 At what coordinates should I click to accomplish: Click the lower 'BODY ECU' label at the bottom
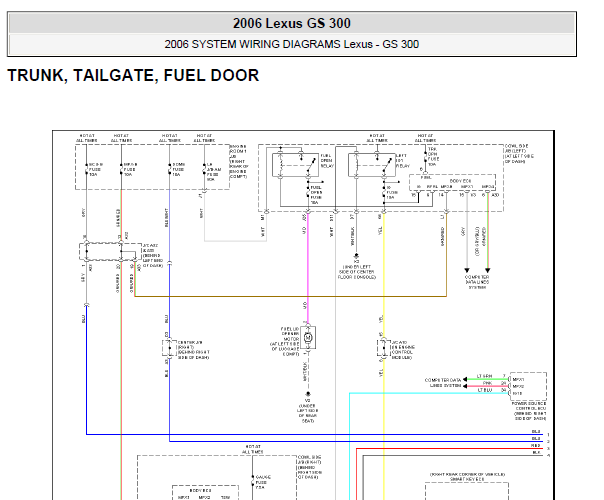coord(200,491)
